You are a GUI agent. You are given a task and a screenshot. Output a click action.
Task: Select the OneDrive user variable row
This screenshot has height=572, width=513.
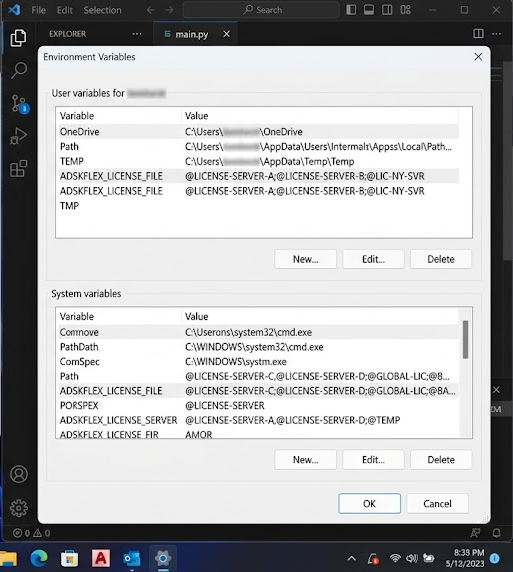[x=258, y=132]
